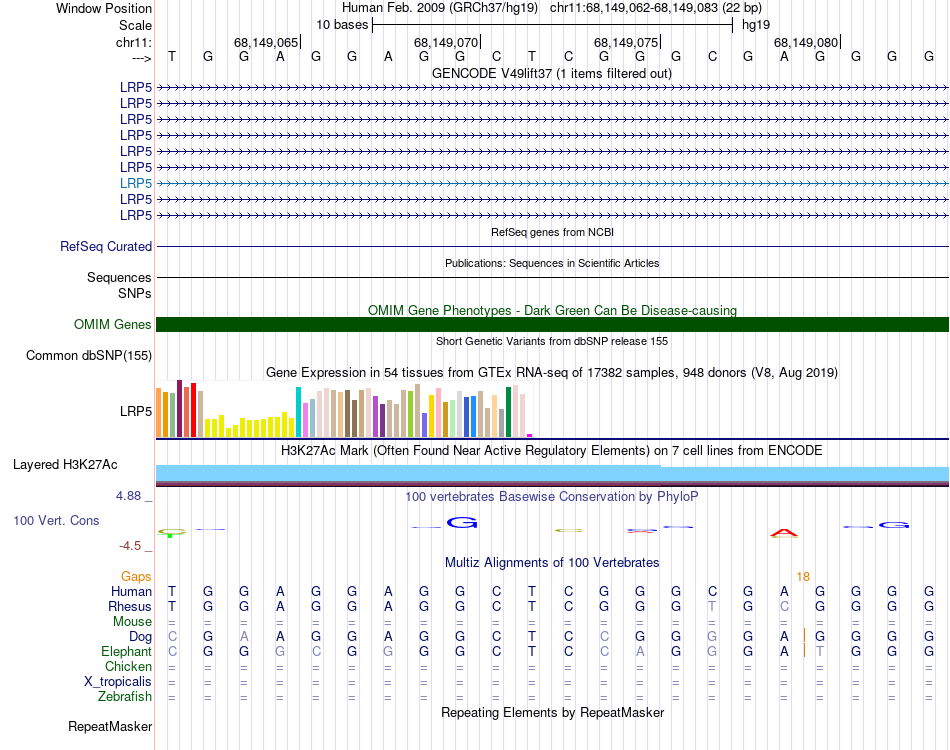Click the 68,149,070 position ruler marker

click(x=446, y=43)
